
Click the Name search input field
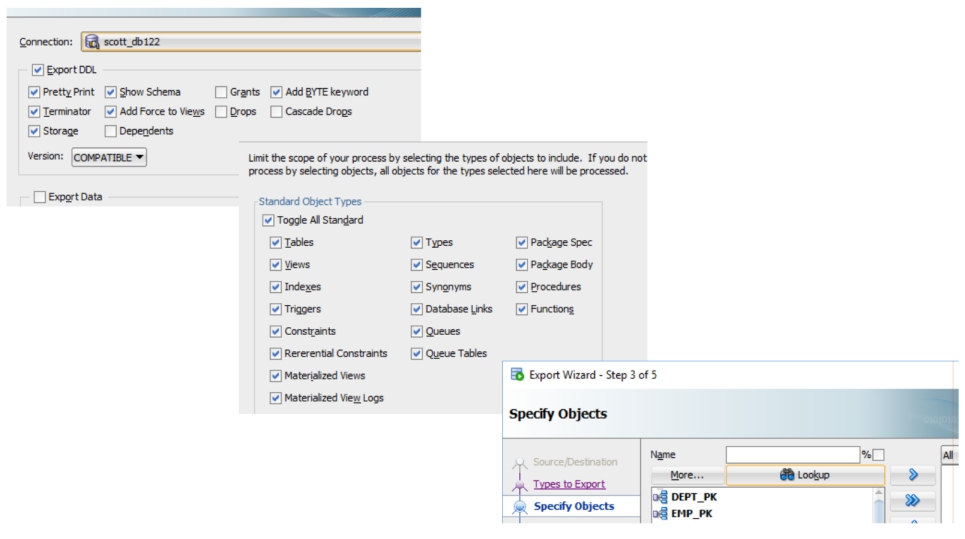[x=792, y=455]
